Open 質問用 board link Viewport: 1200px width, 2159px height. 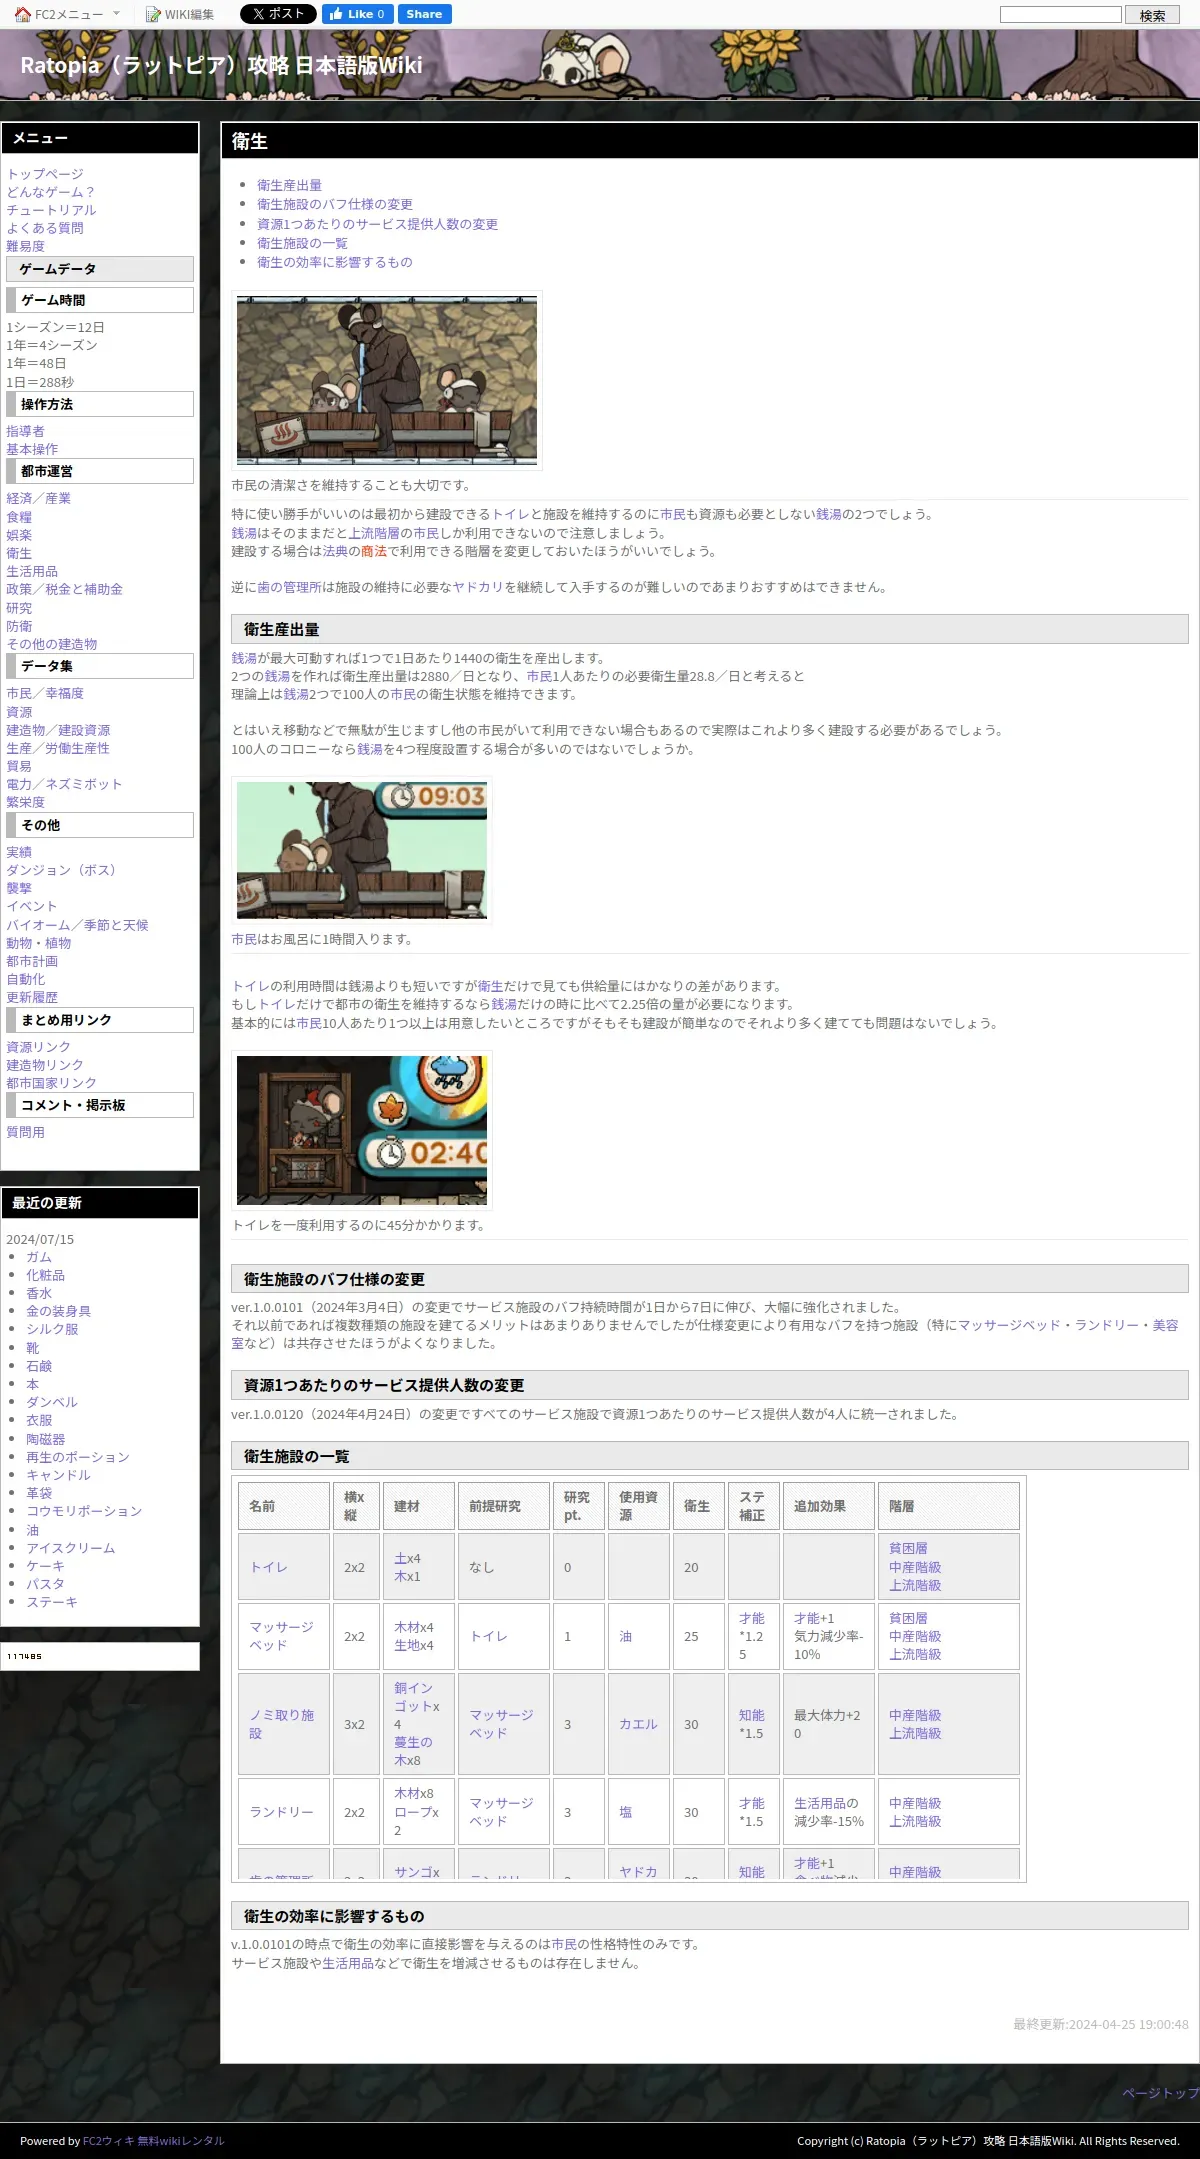[25, 1132]
